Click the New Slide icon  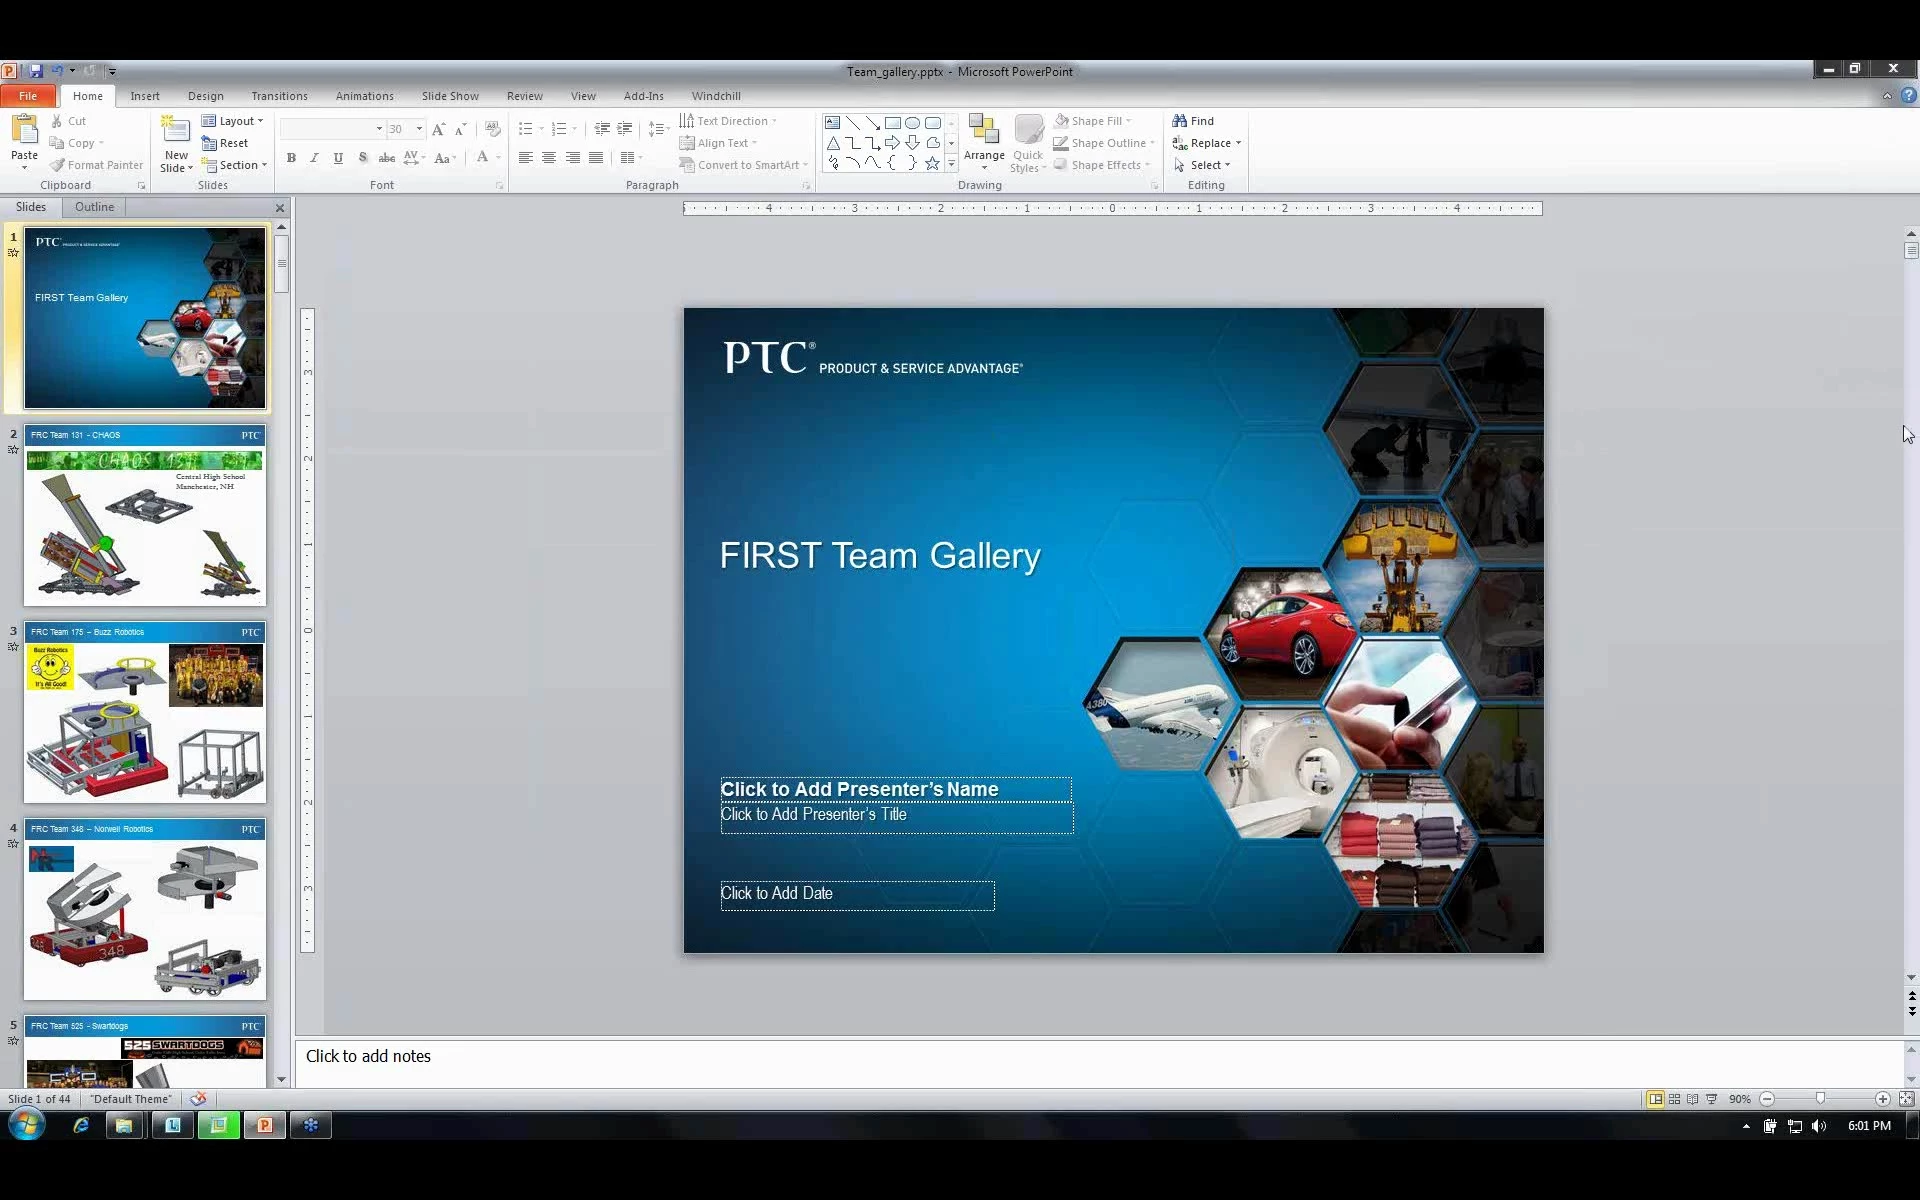(x=176, y=130)
